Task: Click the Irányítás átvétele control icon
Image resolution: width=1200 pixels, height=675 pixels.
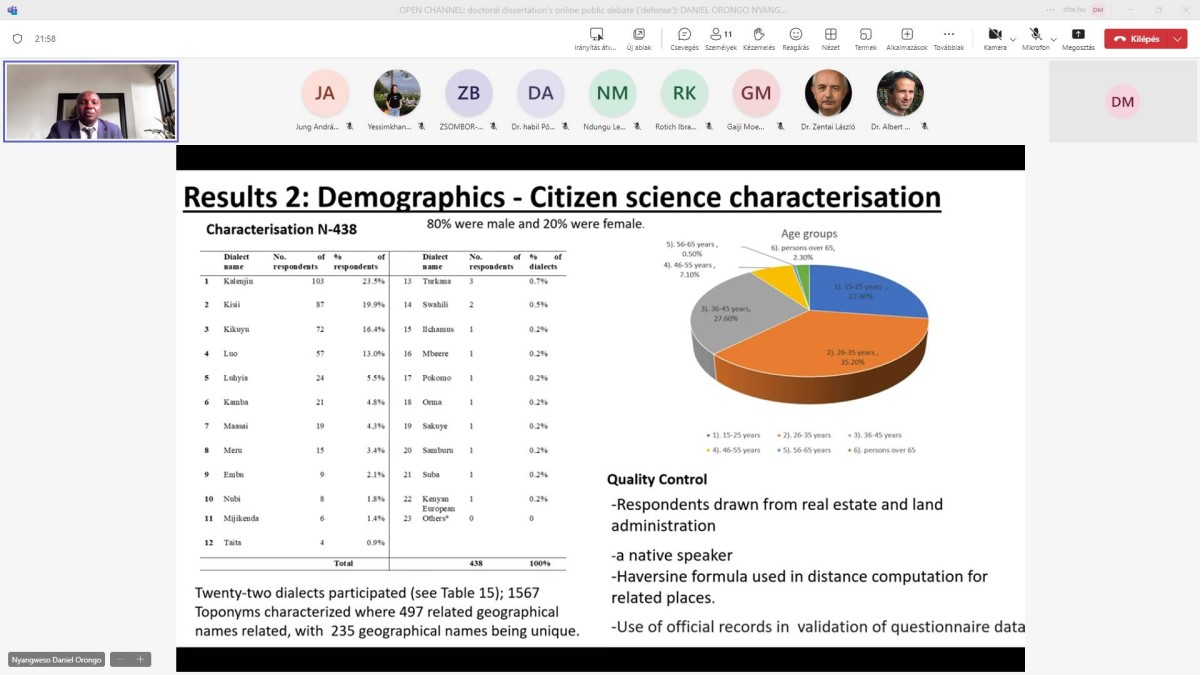Action: 596,38
